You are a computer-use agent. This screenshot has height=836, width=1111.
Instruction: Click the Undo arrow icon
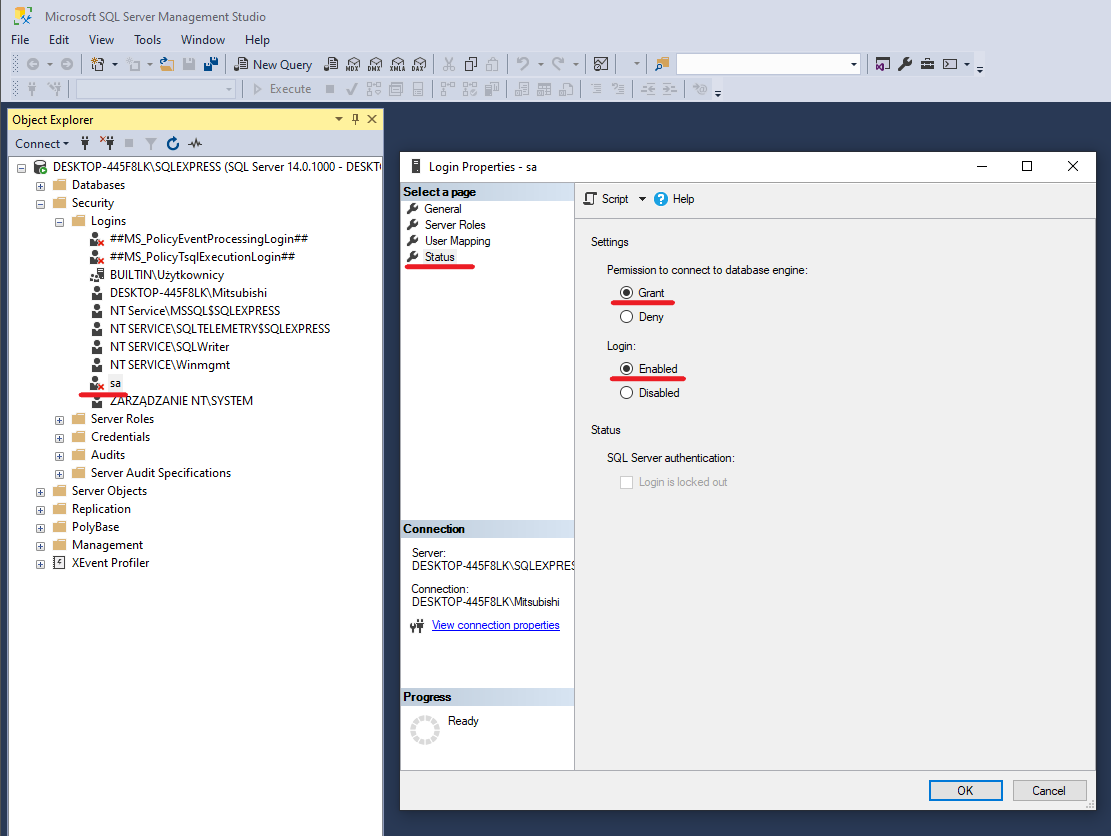click(523, 64)
